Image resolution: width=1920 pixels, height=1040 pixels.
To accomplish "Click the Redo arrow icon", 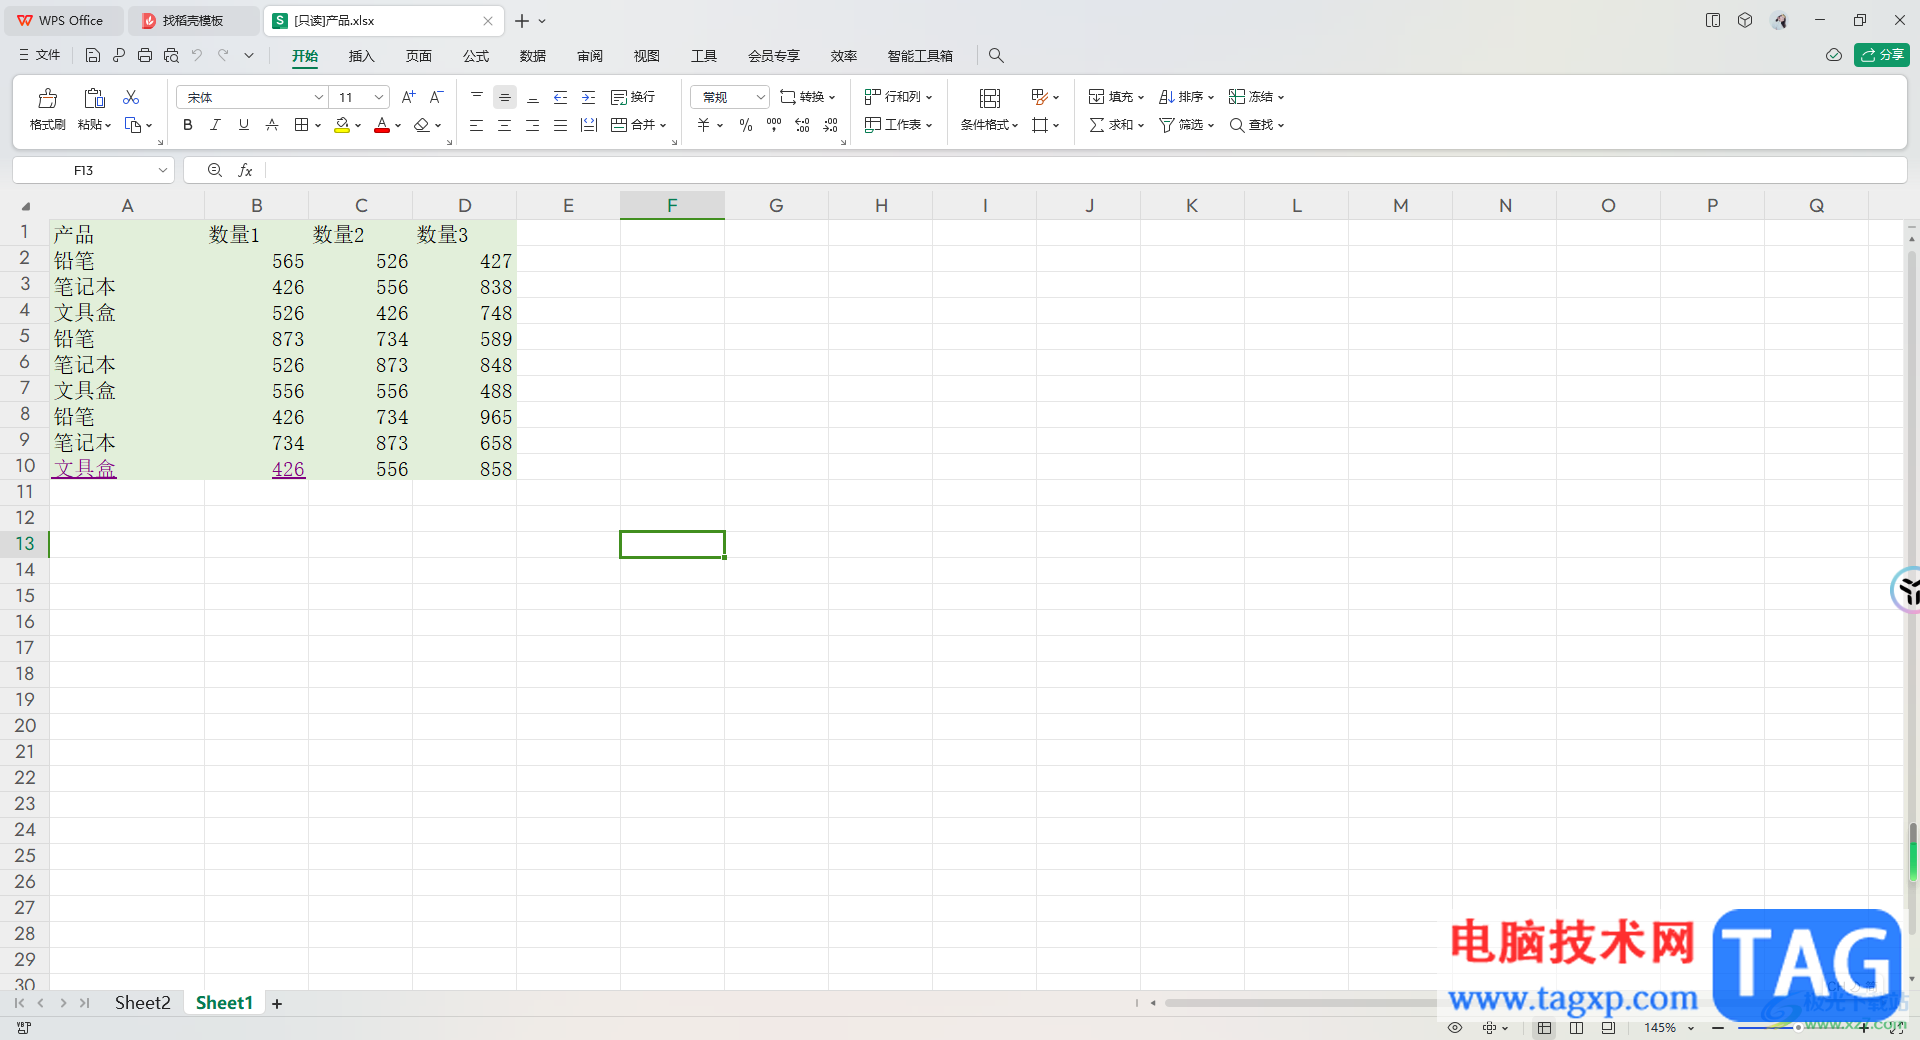I will (223, 55).
